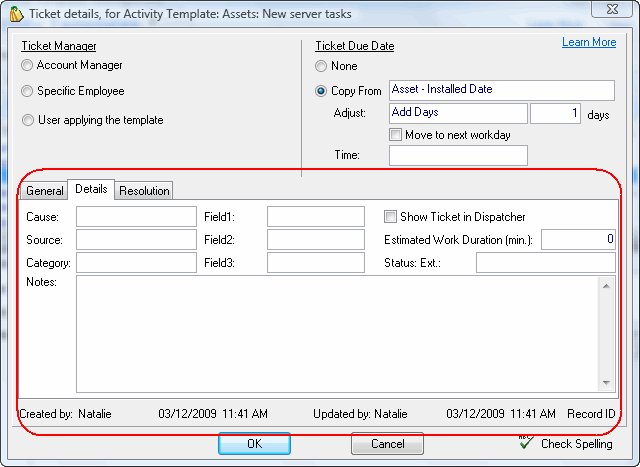Image resolution: width=640 pixels, height=467 pixels.
Task: Switch to the General tab
Action: [45, 191]
